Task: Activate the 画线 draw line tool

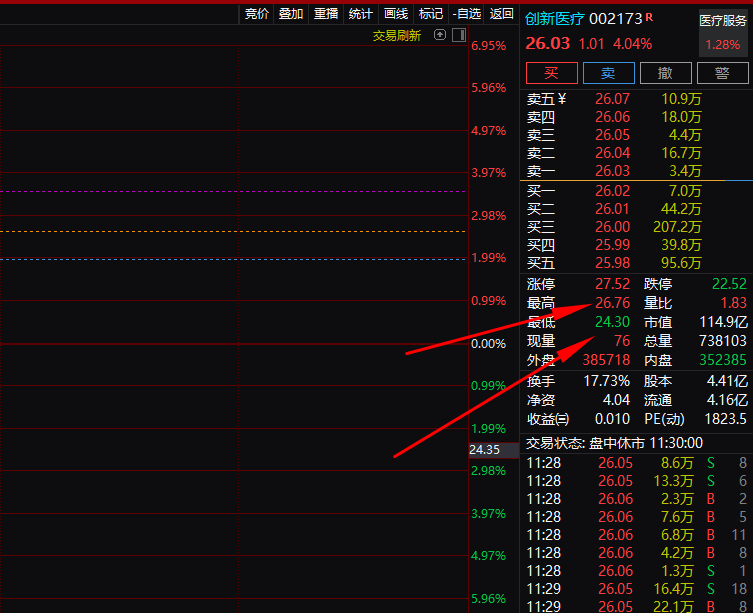Action: point(396,14)
